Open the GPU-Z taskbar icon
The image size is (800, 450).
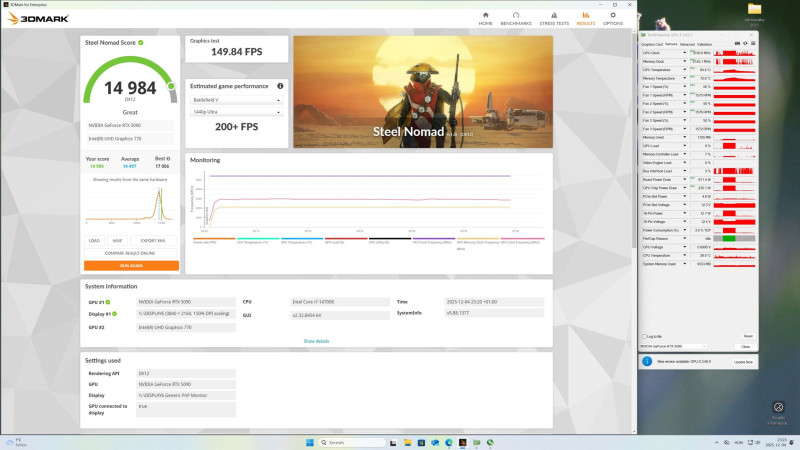point(476,442)
